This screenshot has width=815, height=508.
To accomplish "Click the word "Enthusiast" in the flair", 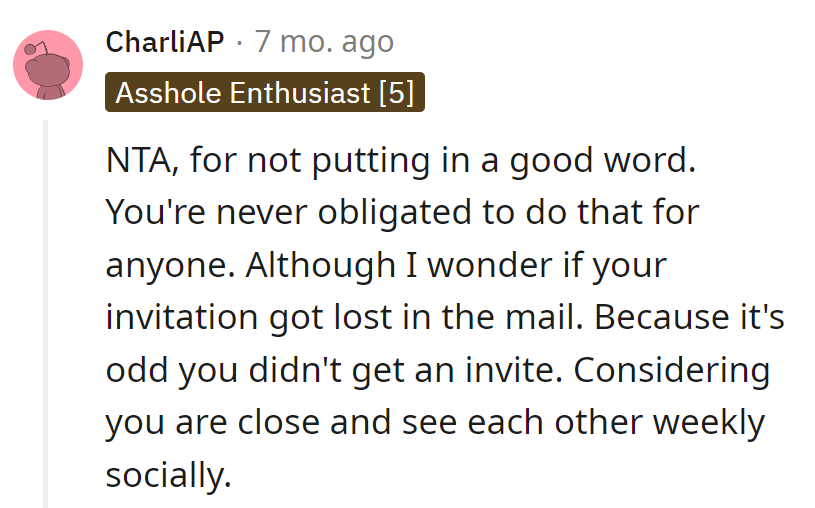I will (300, 93).
